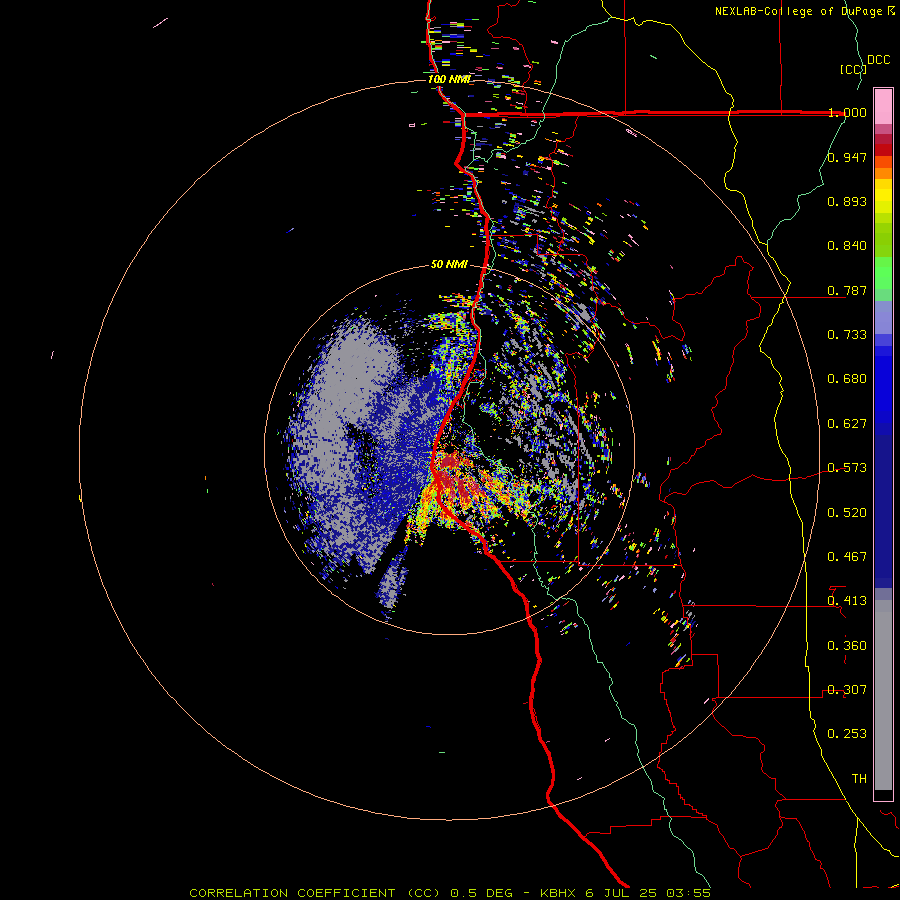The height and width of the screenshot is (900, 900).
Task: Select the 0.360 legend value
Action: (847, 646)
